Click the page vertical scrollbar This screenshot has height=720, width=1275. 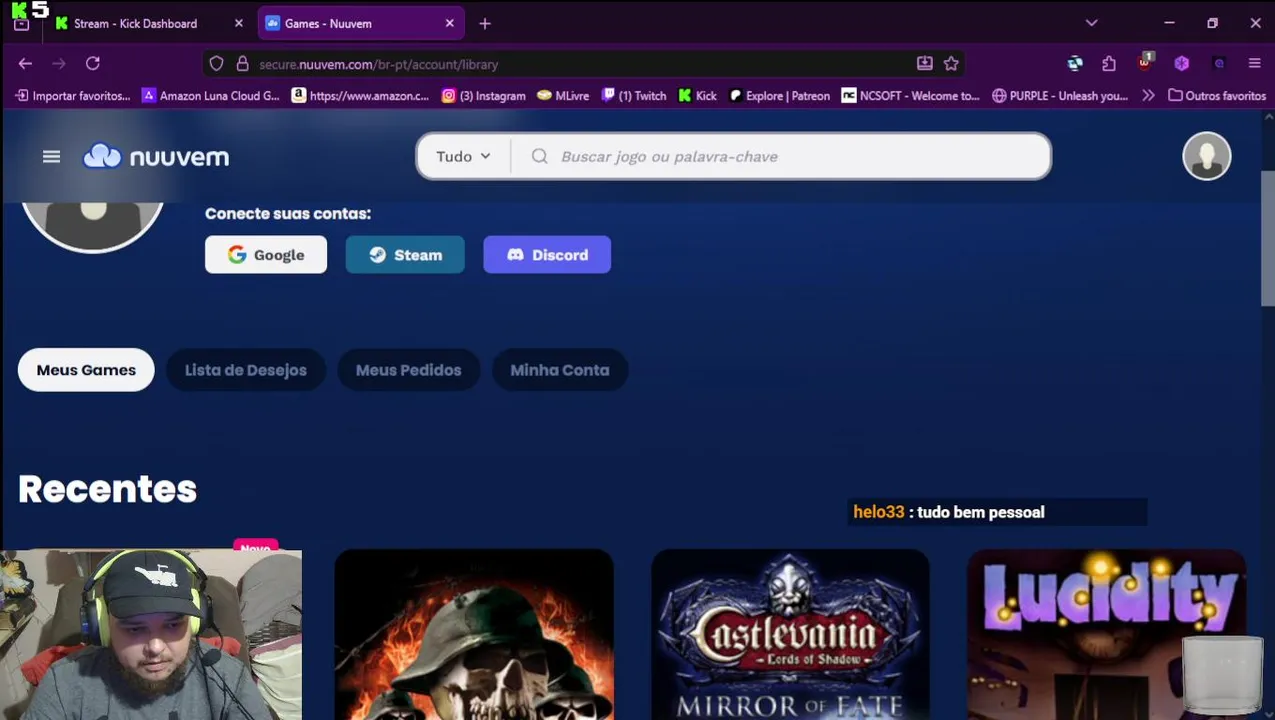[1267, 239]
